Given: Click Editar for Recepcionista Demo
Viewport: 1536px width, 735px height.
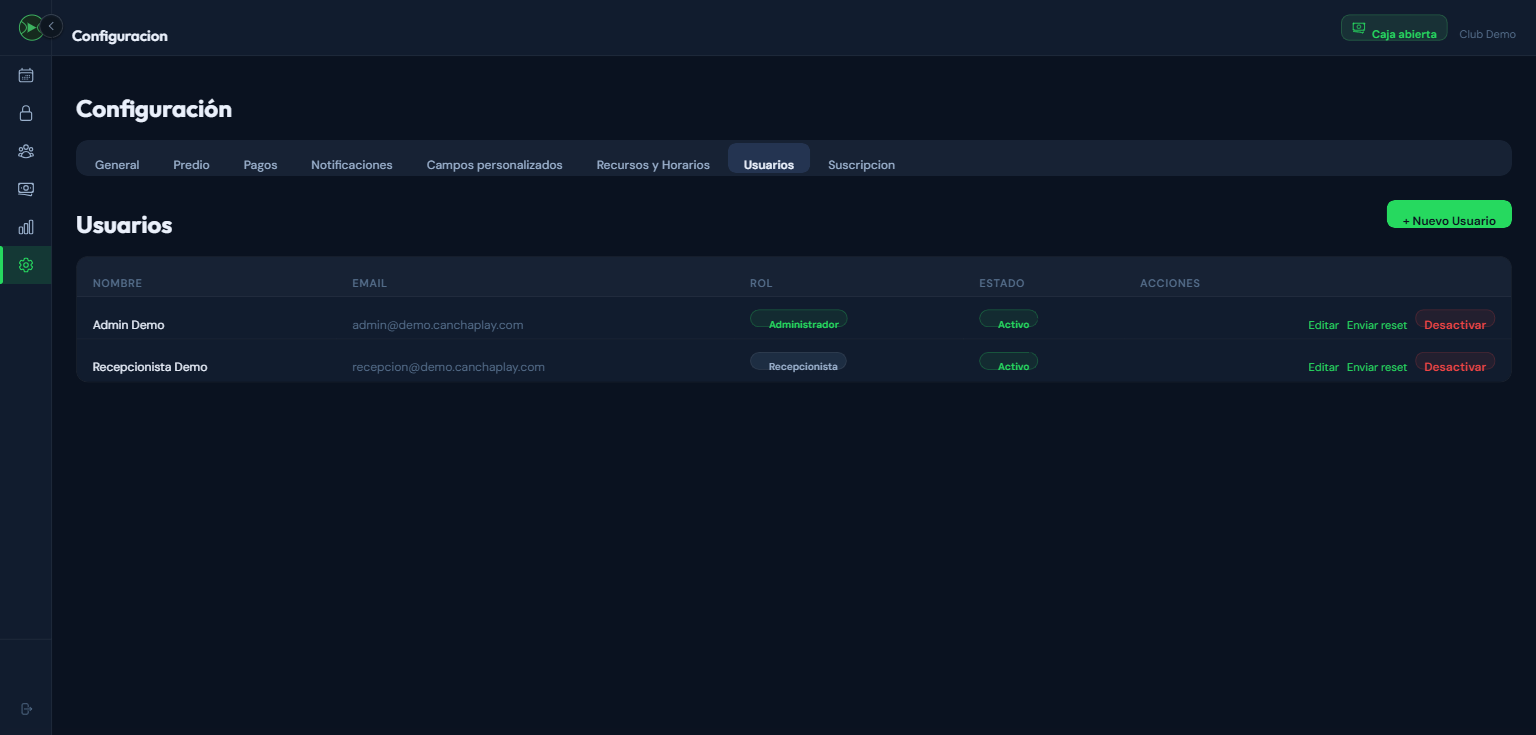Looking at the screenshot, I should click(x=1323, y=367).
